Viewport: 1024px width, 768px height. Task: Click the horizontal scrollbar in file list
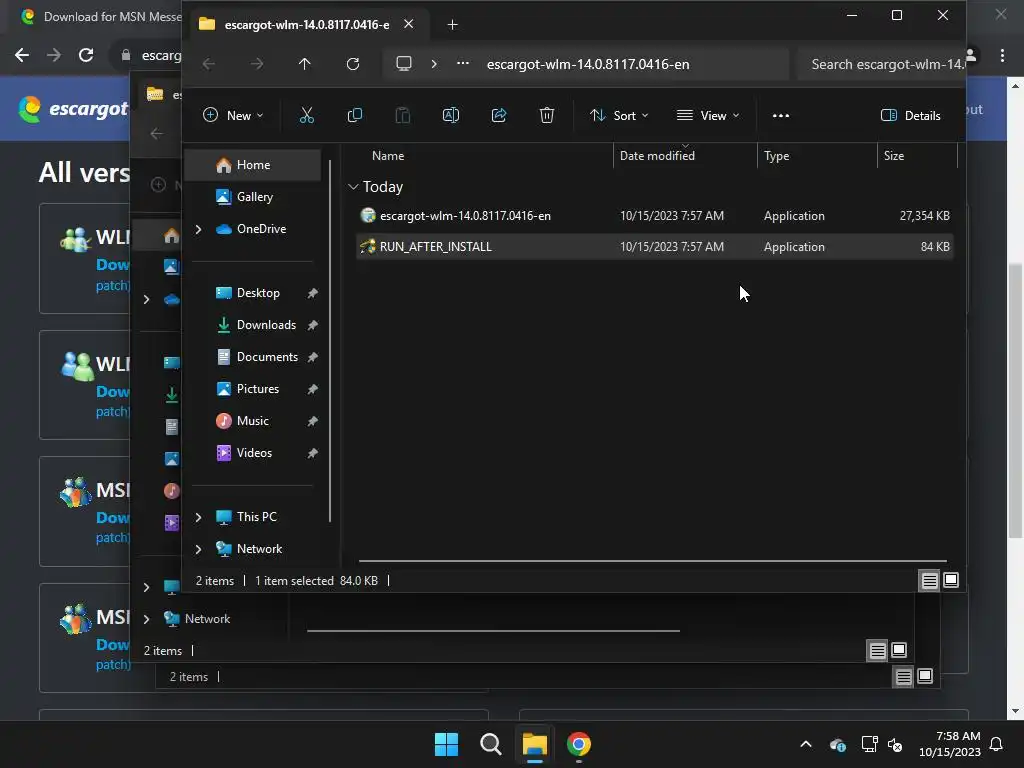click(652, 561)
